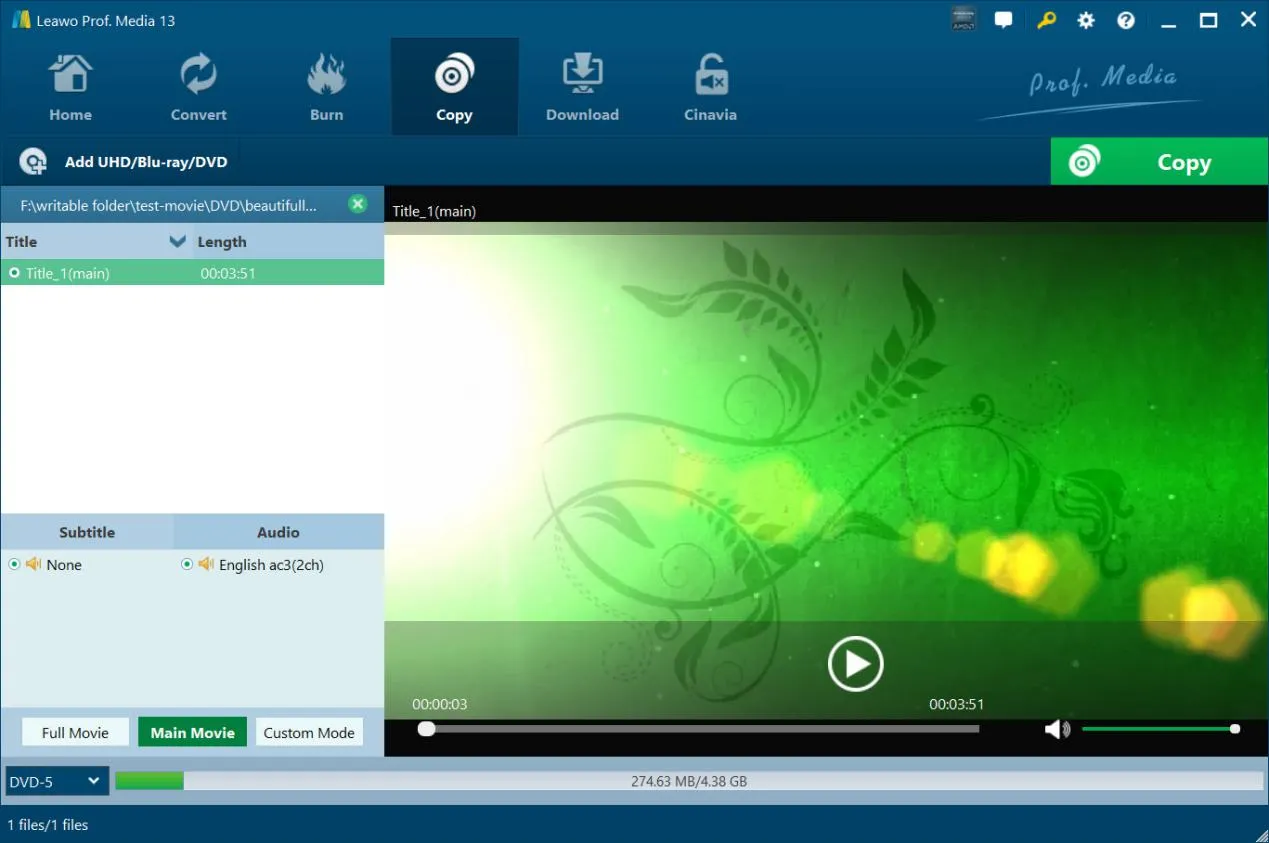
Task: Open the Download module
Action: pos(582,88)
